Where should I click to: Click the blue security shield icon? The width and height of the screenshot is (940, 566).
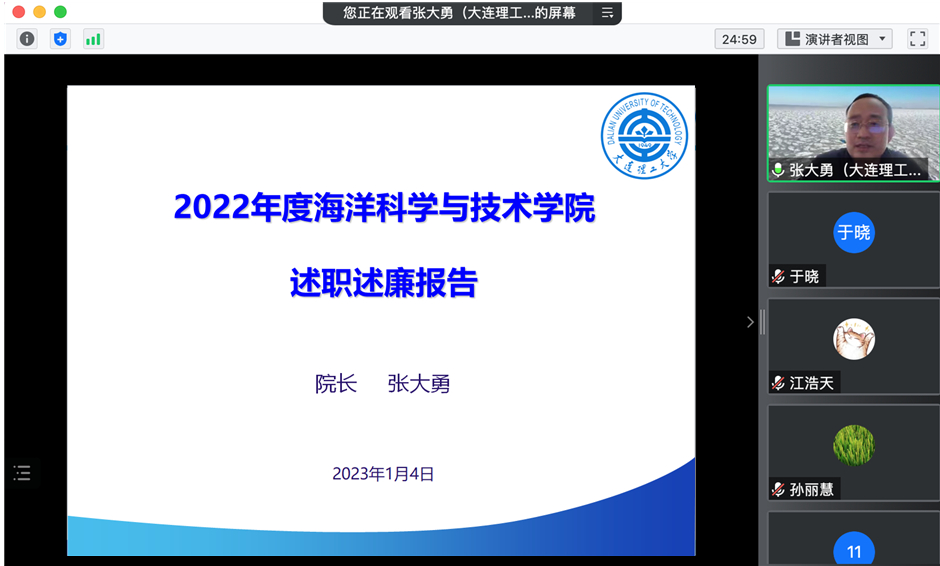(60, 39)
